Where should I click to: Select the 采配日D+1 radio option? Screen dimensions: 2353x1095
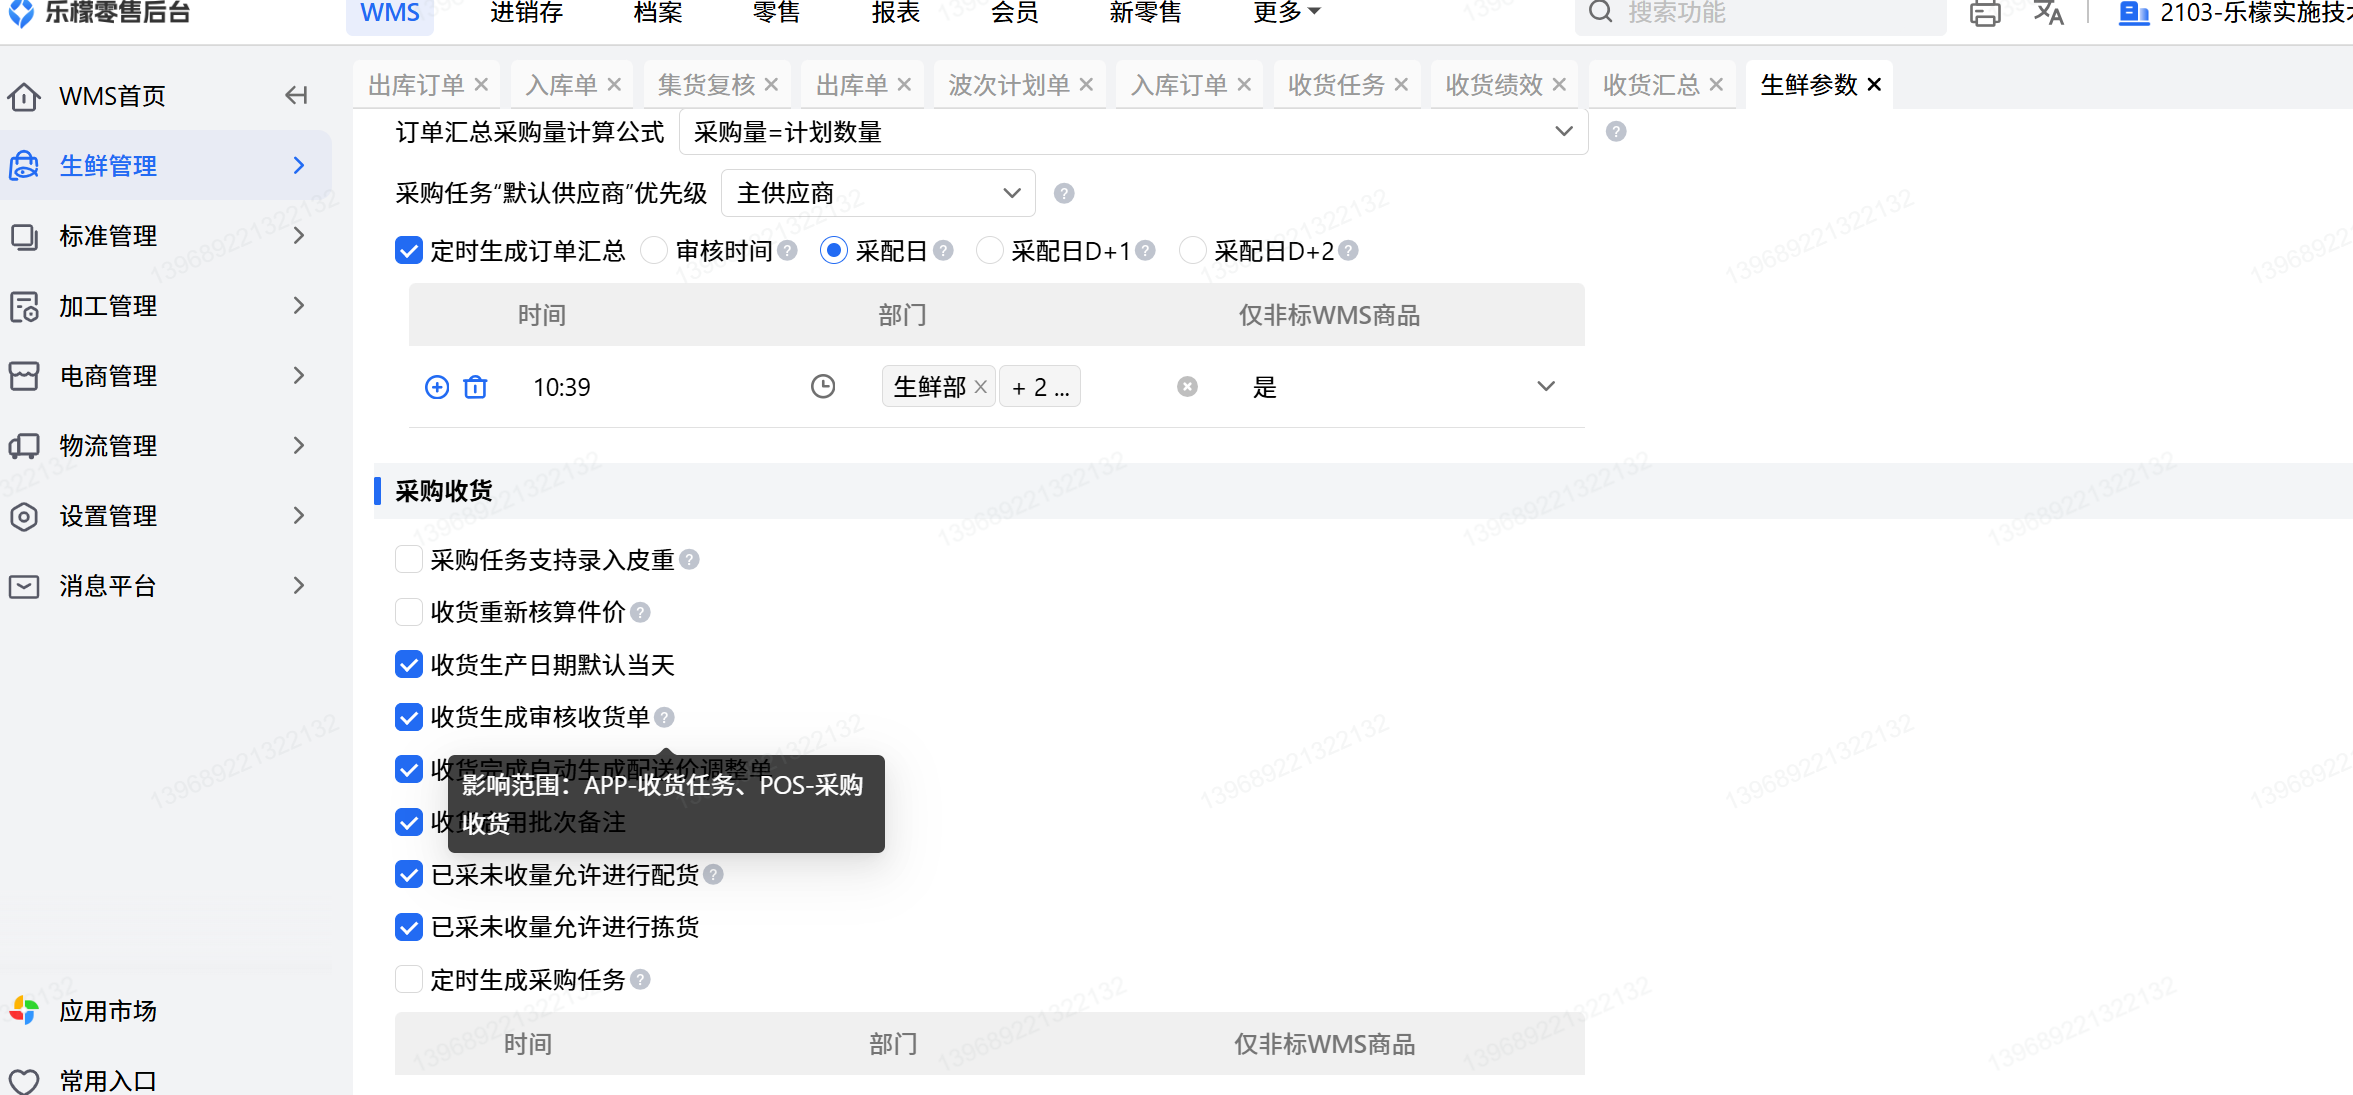pyautogui.click(x=989, y=250)
